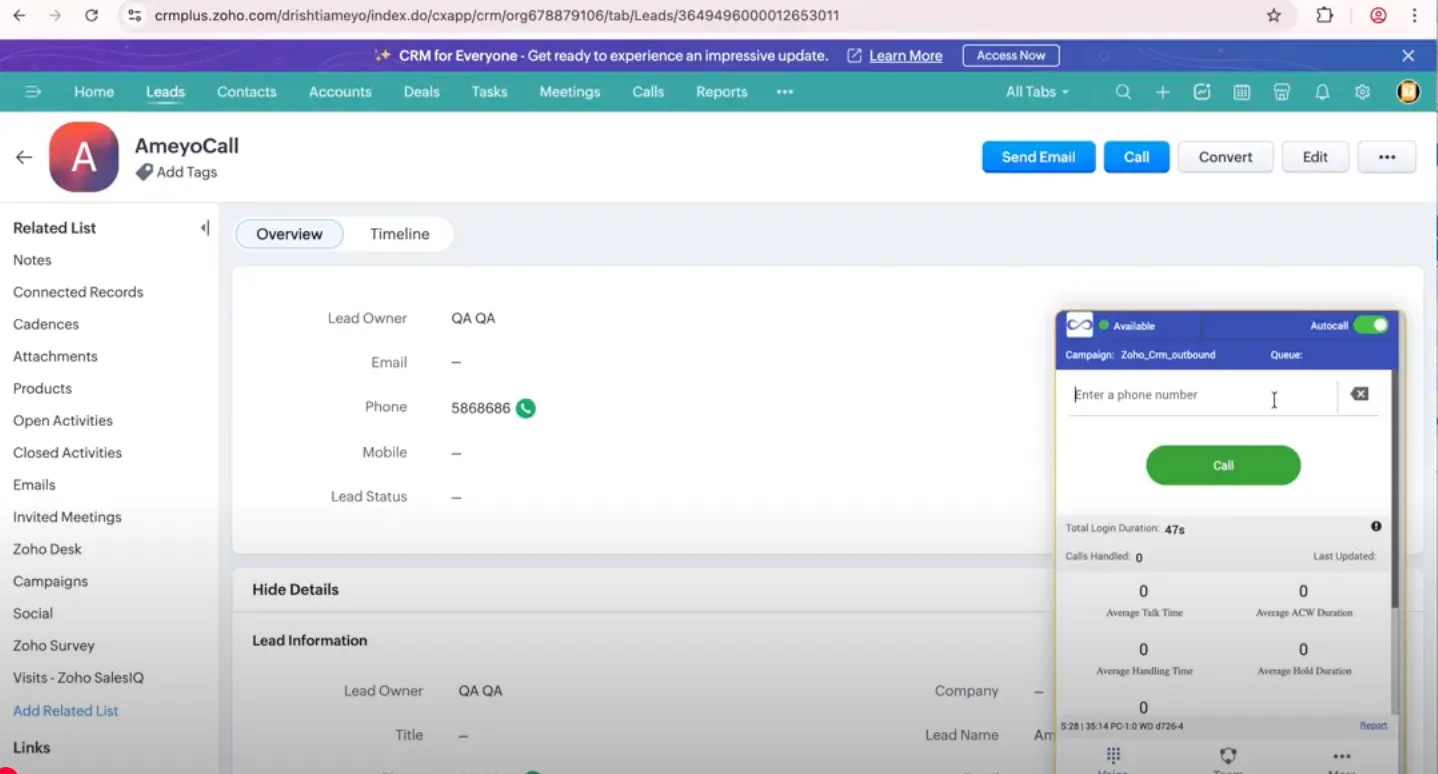Click Add Related List link
Image resolution: width=1438 pixels, height=774 pixels.
(x=65, y=711)
